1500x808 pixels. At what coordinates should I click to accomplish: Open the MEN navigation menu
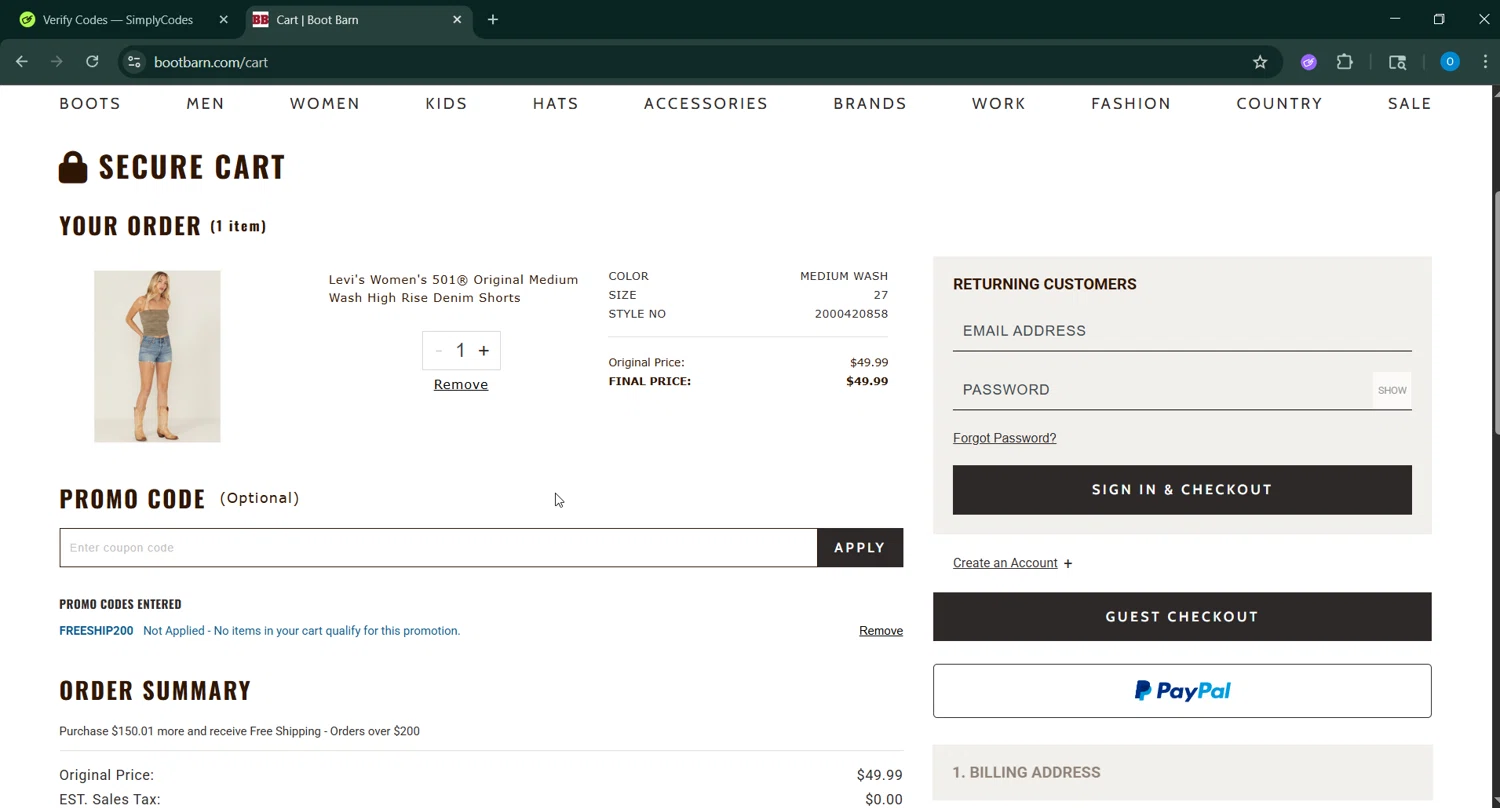pos(205,103)
